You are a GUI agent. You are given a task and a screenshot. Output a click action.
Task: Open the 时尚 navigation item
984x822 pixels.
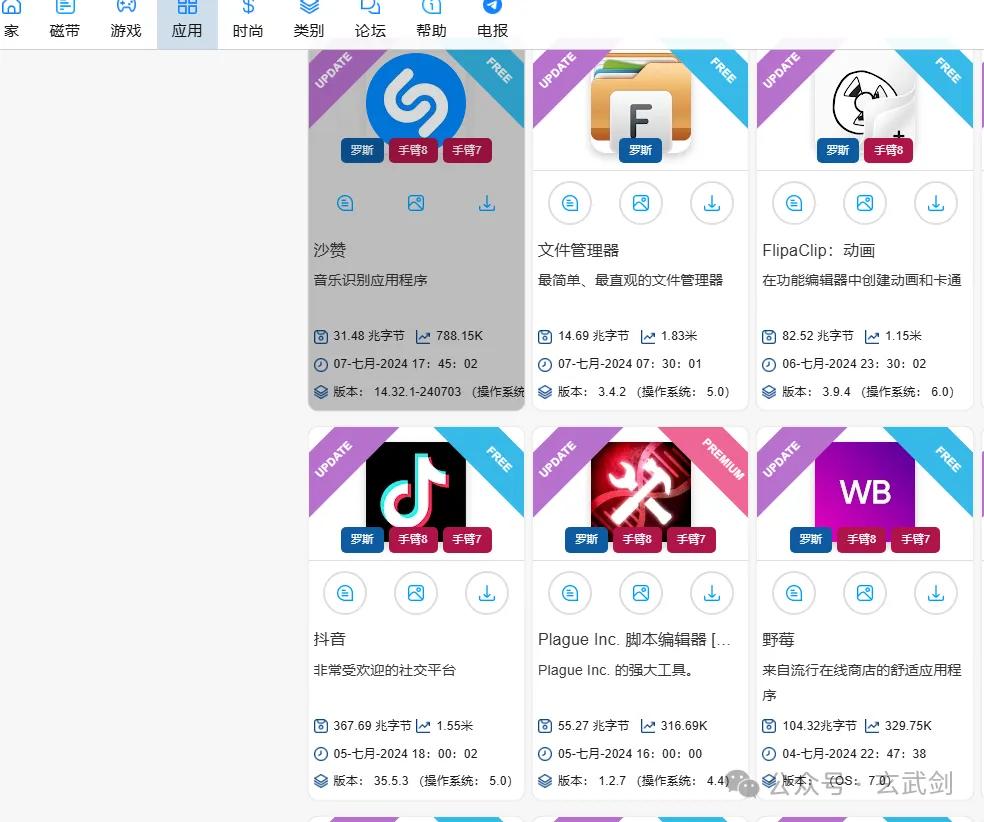248,21
